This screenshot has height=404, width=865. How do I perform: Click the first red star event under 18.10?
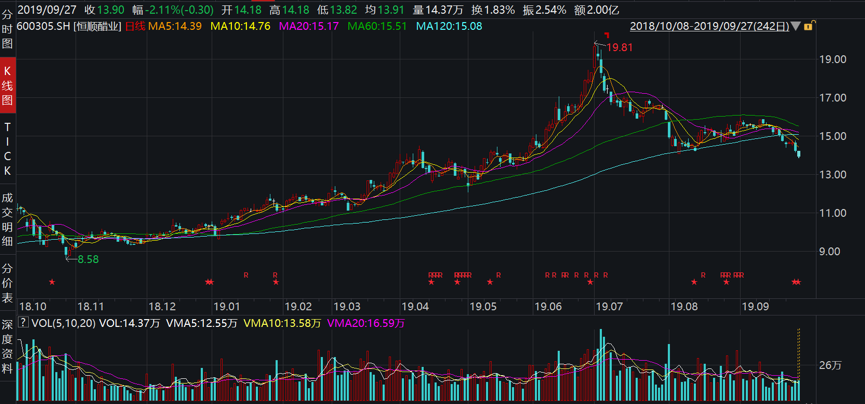[51, 282]
